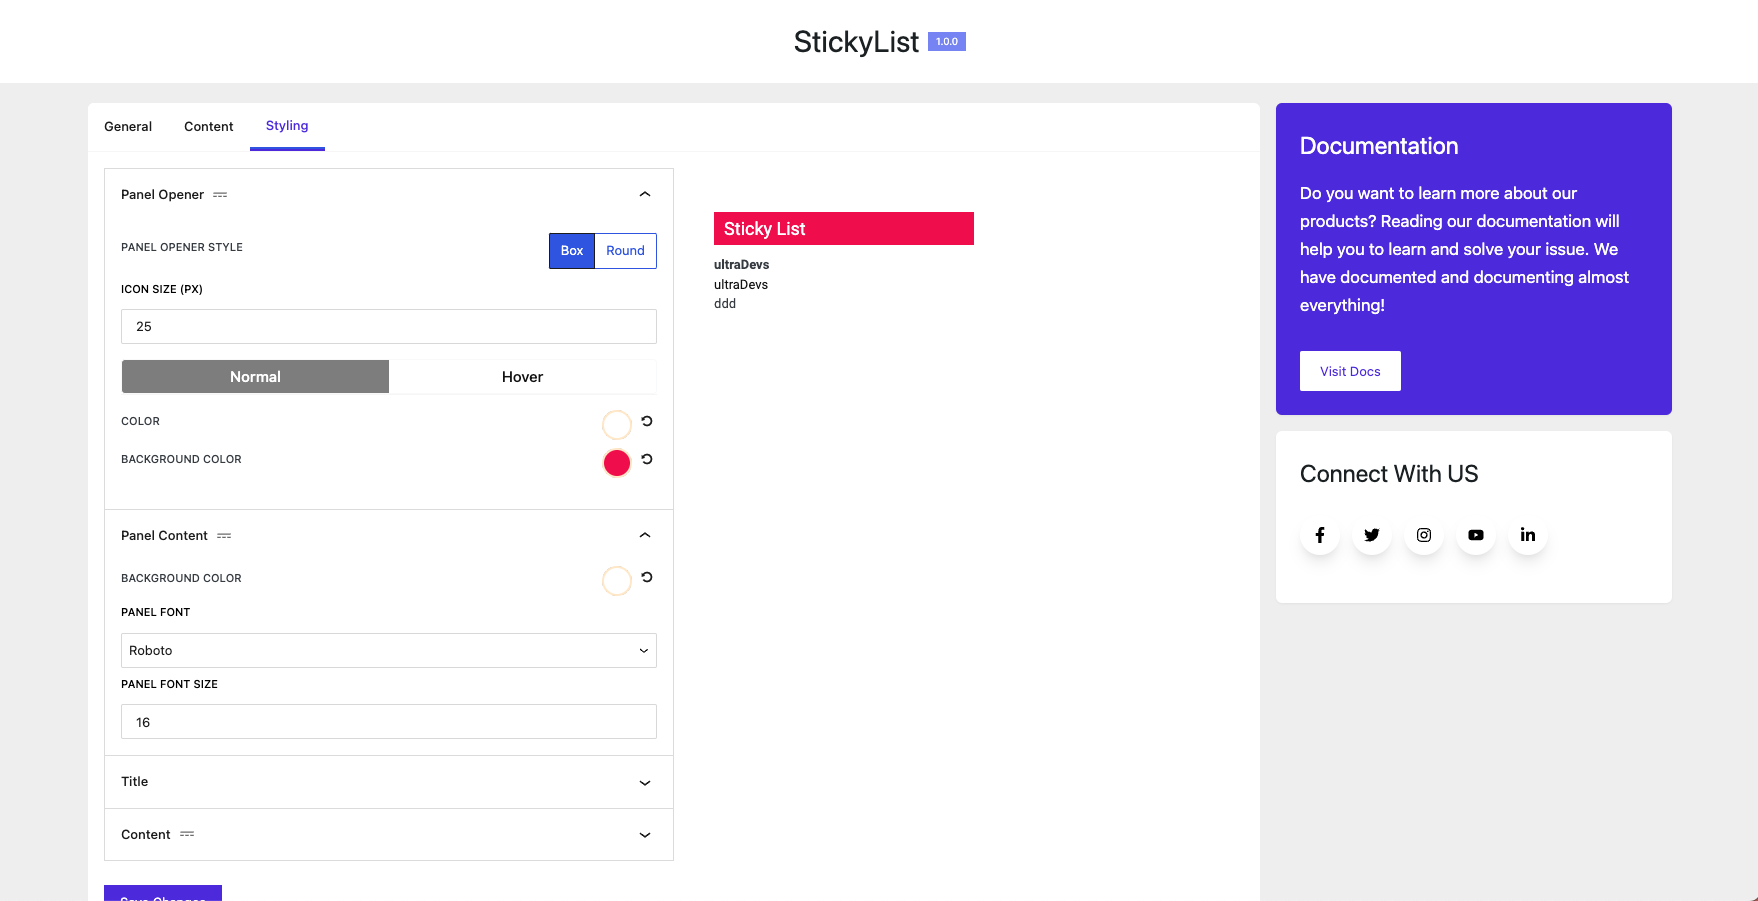This screenshot has height=901, width=1758.
Task: Open the Instagram social icon
Action: tap(1424, 535)
